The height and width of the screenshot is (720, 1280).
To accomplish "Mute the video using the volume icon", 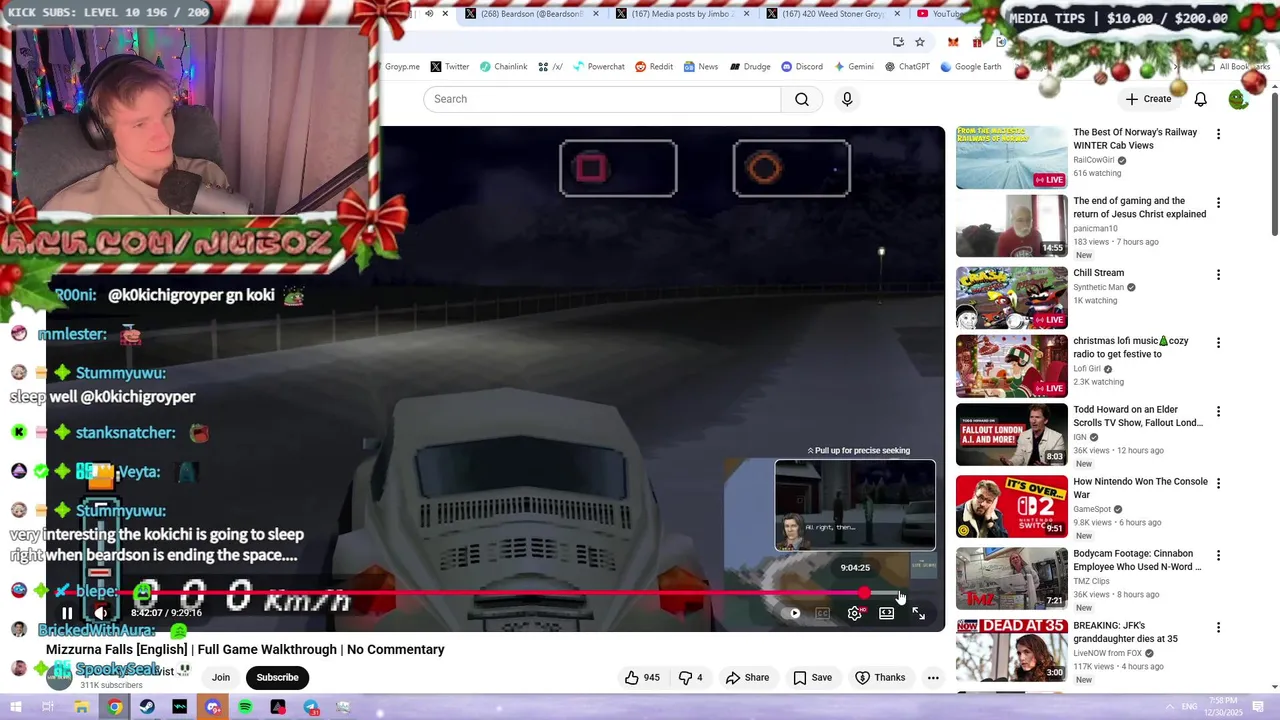I will (x=100, y=613).
